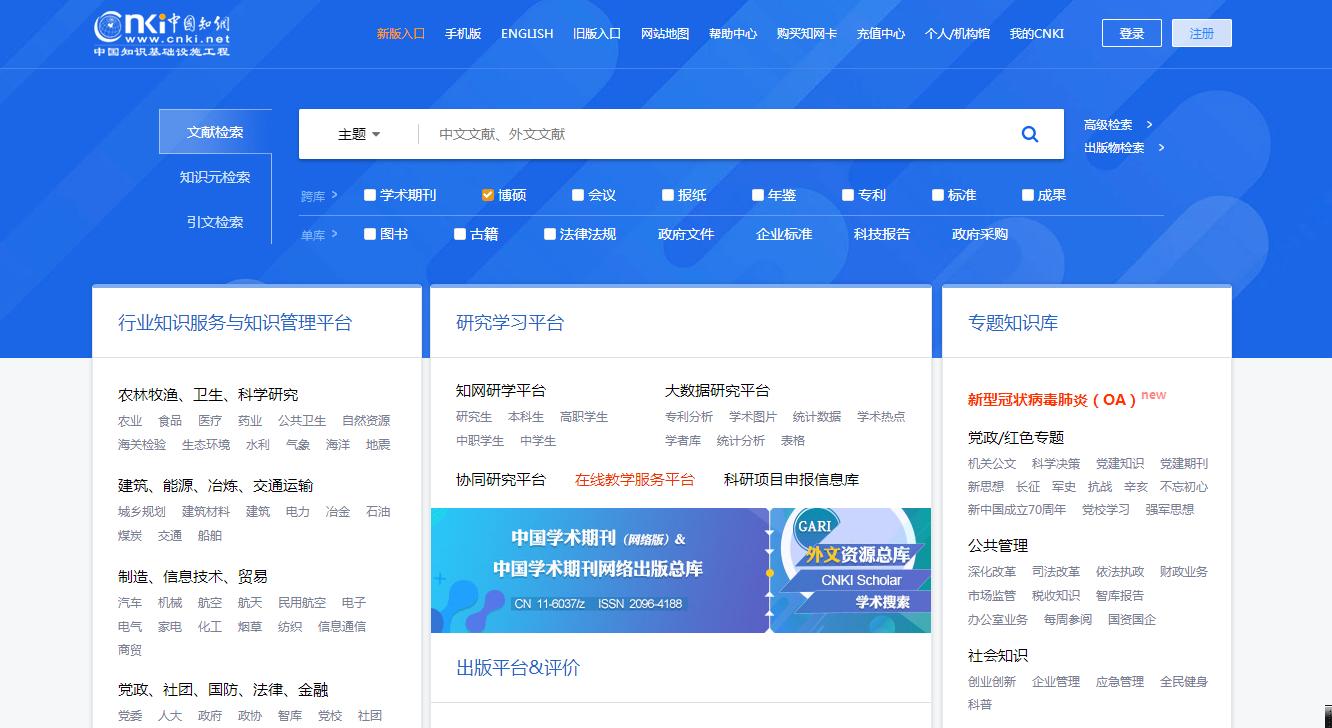Tick the 会议 checkbox
Image resolution: width=1332 pixels, height=728 pixels.
point(578,195)
